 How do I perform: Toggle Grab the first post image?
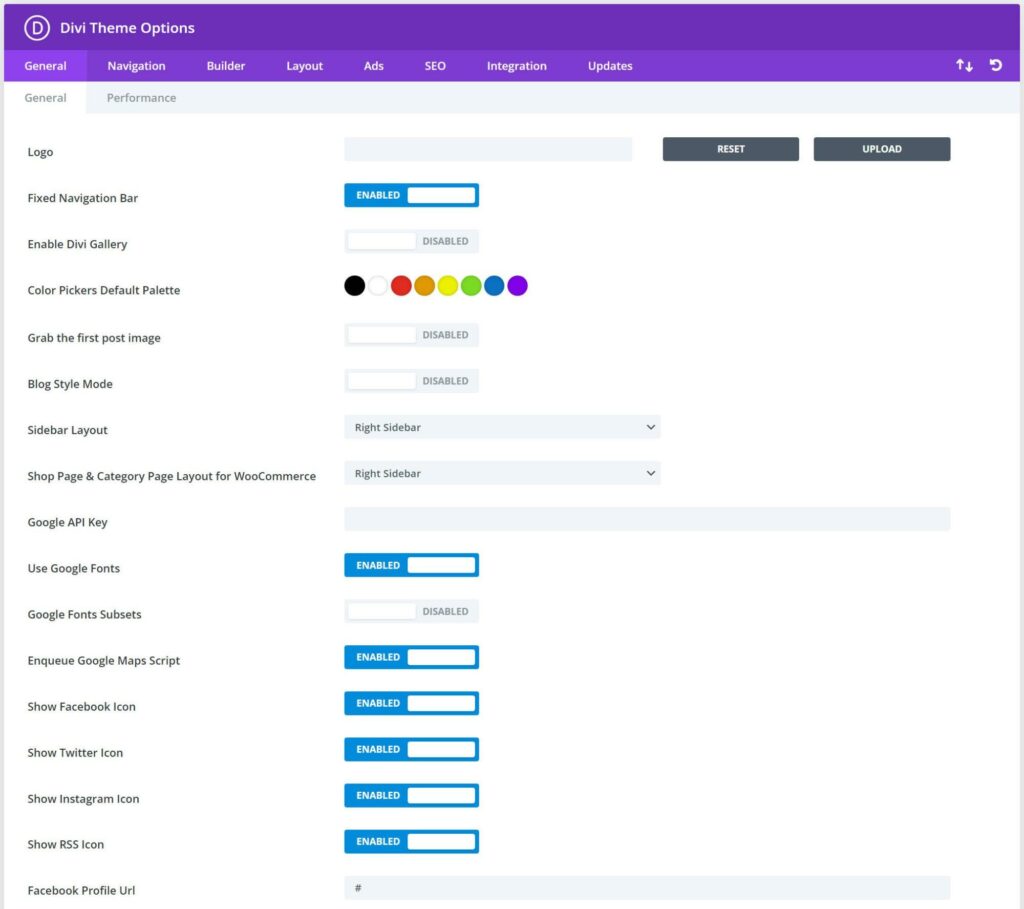pos(411,335)
